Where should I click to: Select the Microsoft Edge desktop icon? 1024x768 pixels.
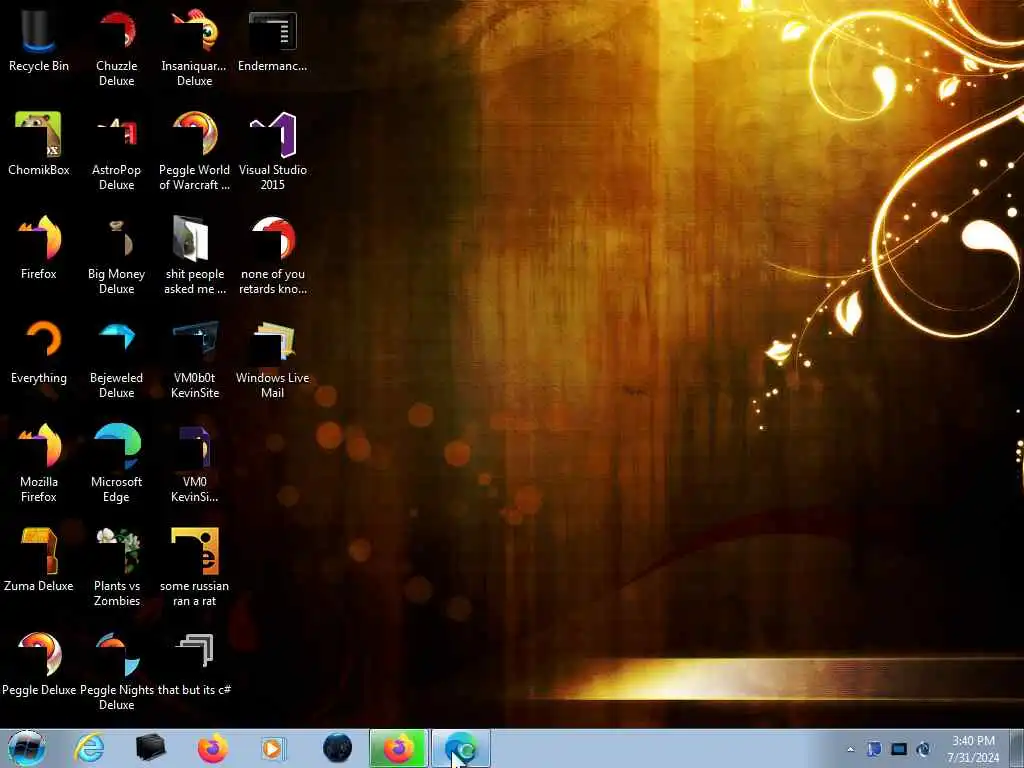pos(116,464)
